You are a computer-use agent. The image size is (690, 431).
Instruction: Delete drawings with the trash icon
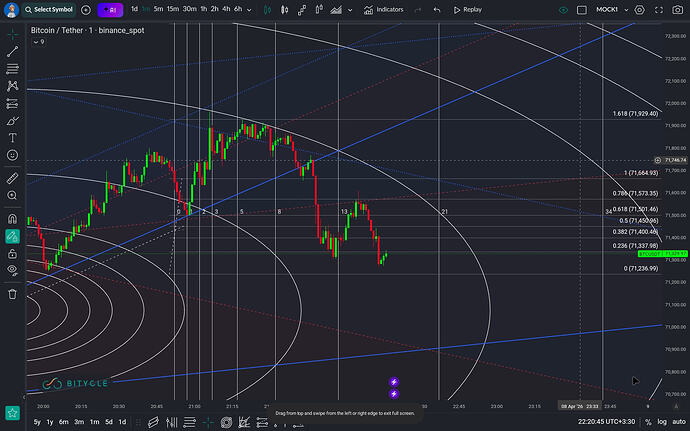click(12, 294)
